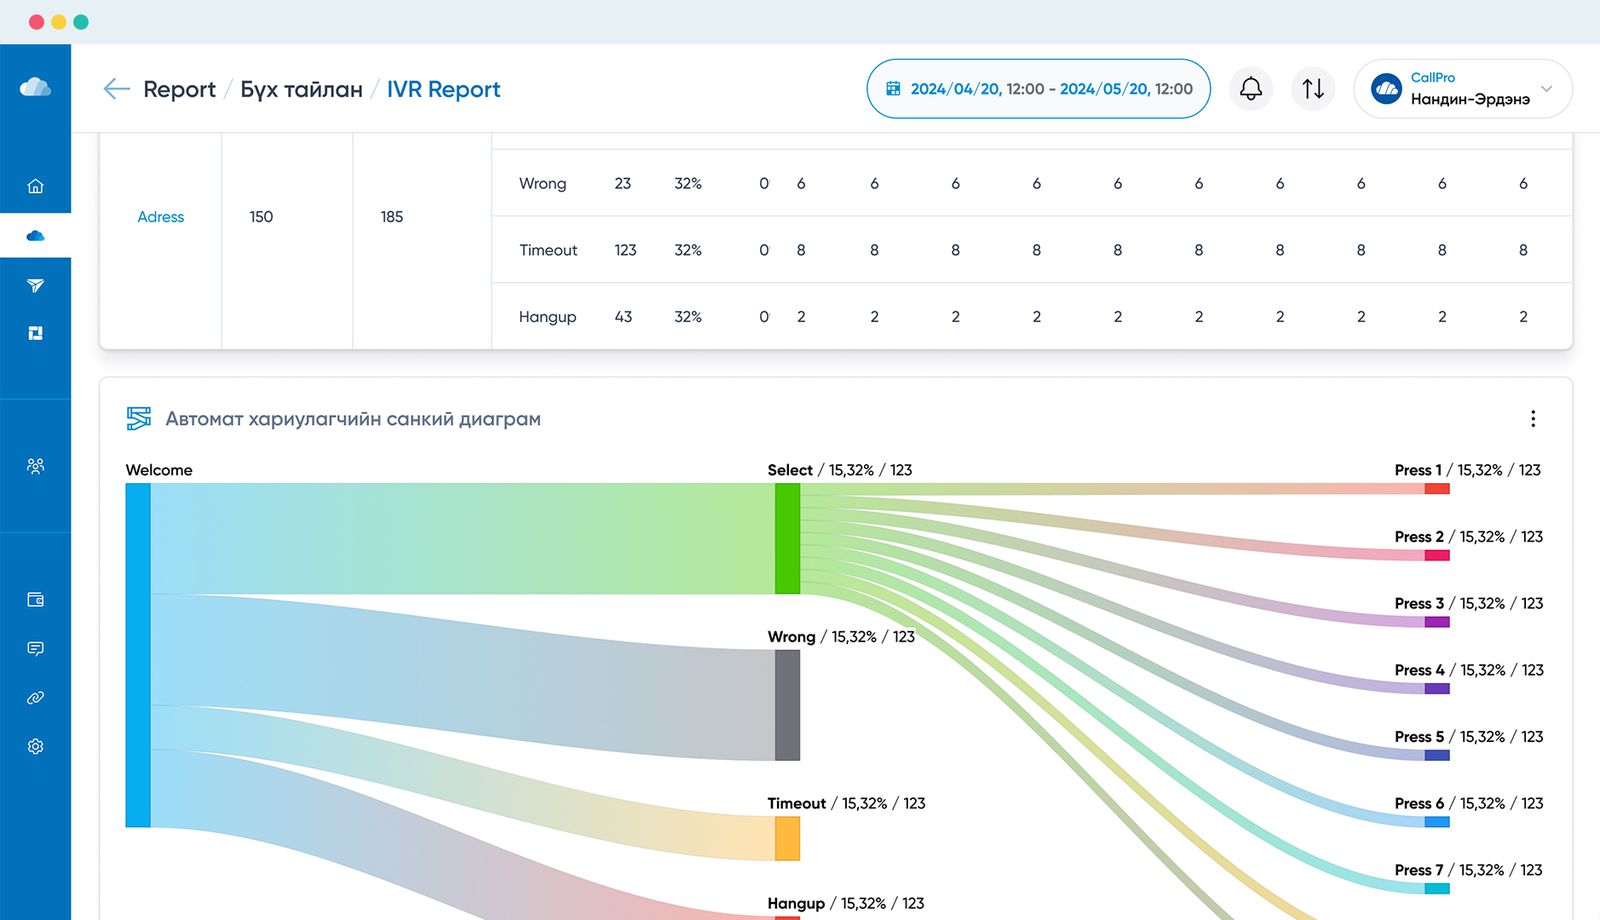Viewport: 1600px width, 920px height.
Task: Click the back arrow next to Report
Action: click(x=116, y=89)
